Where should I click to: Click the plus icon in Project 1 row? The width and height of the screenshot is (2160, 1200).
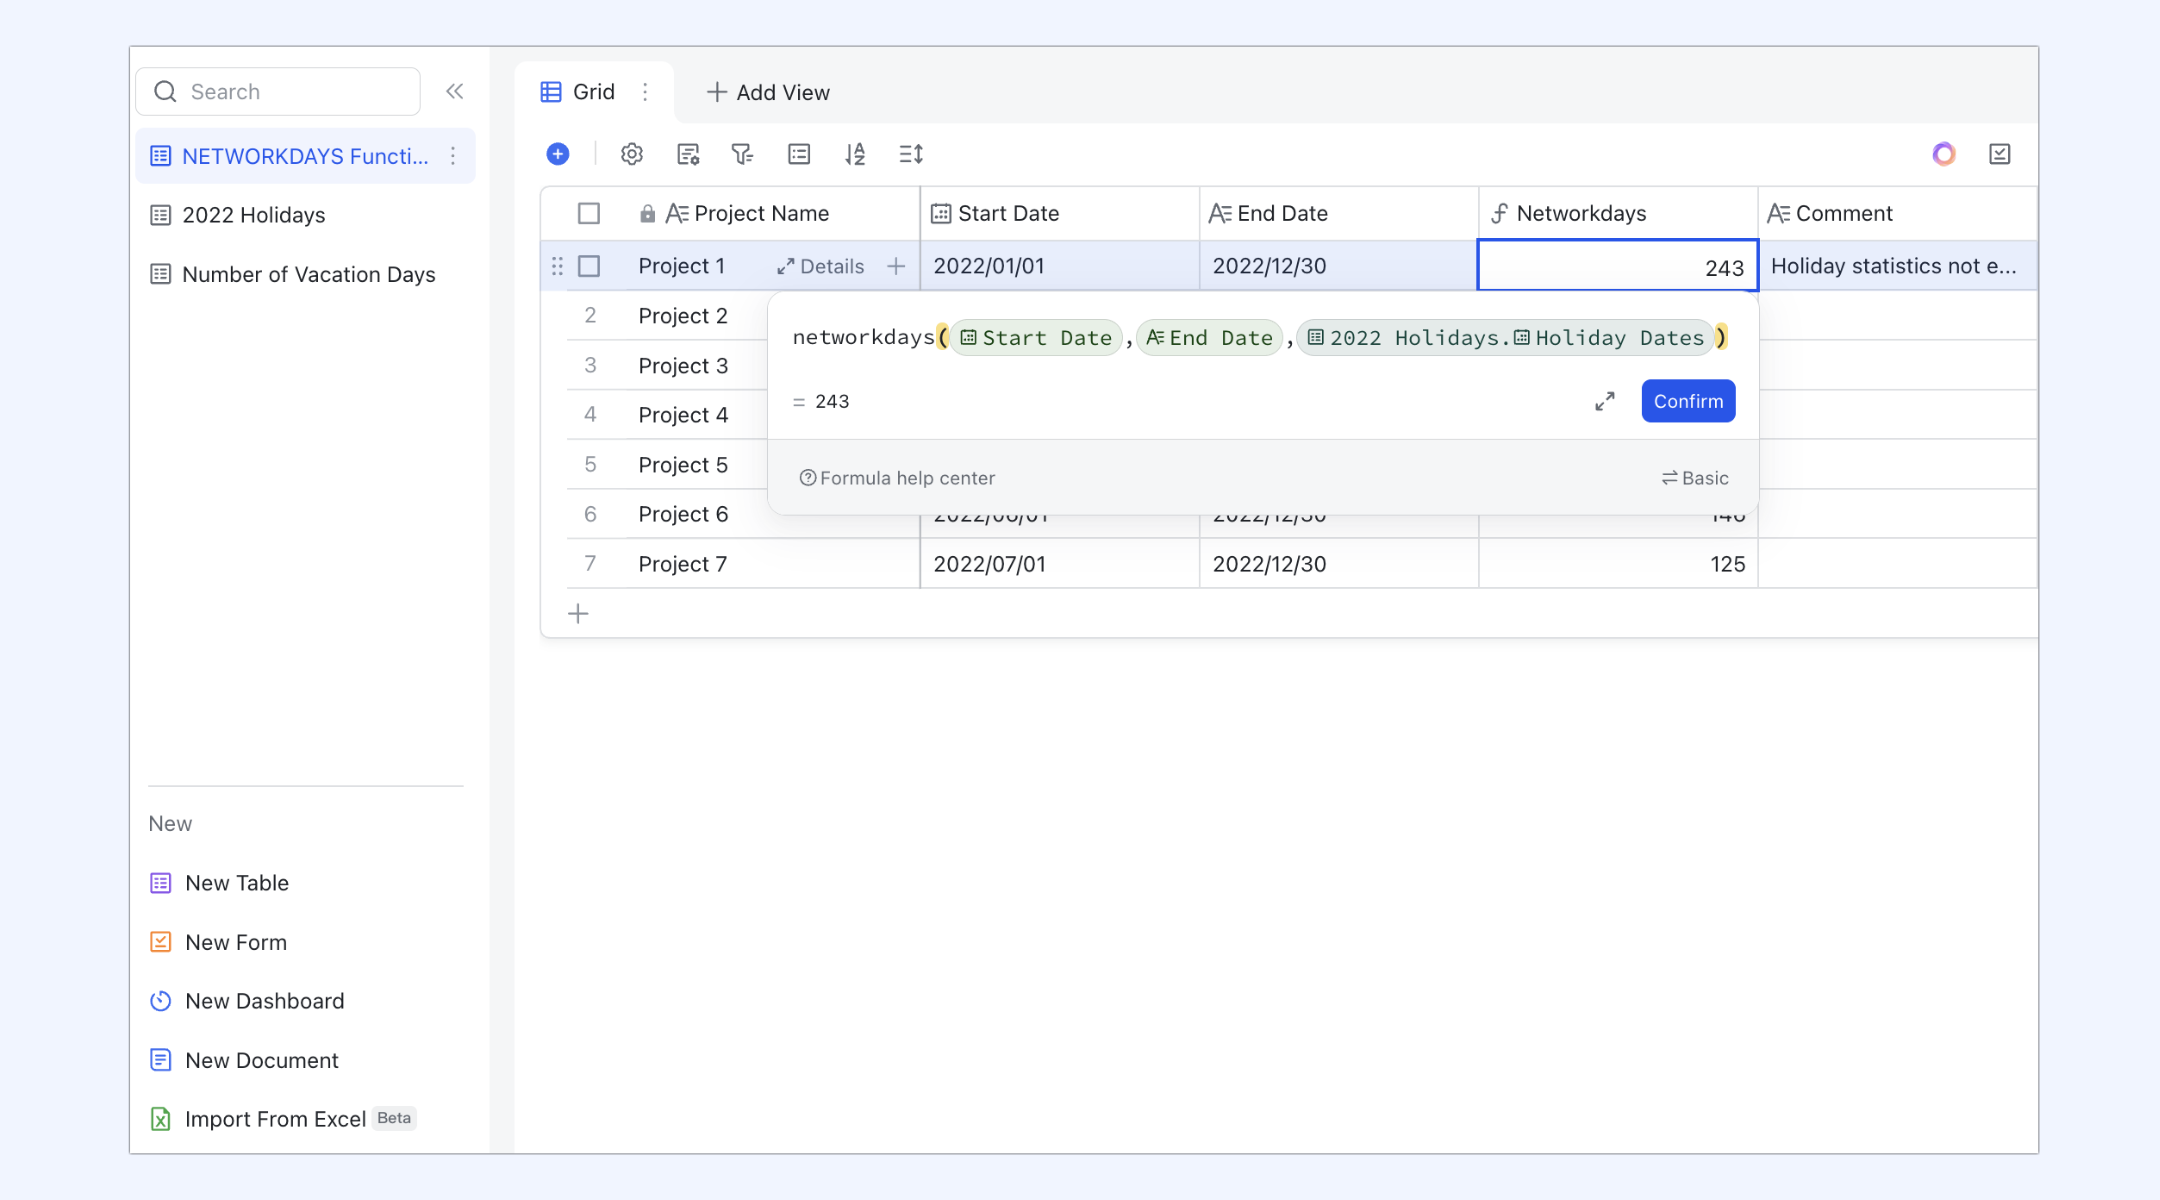896,266
